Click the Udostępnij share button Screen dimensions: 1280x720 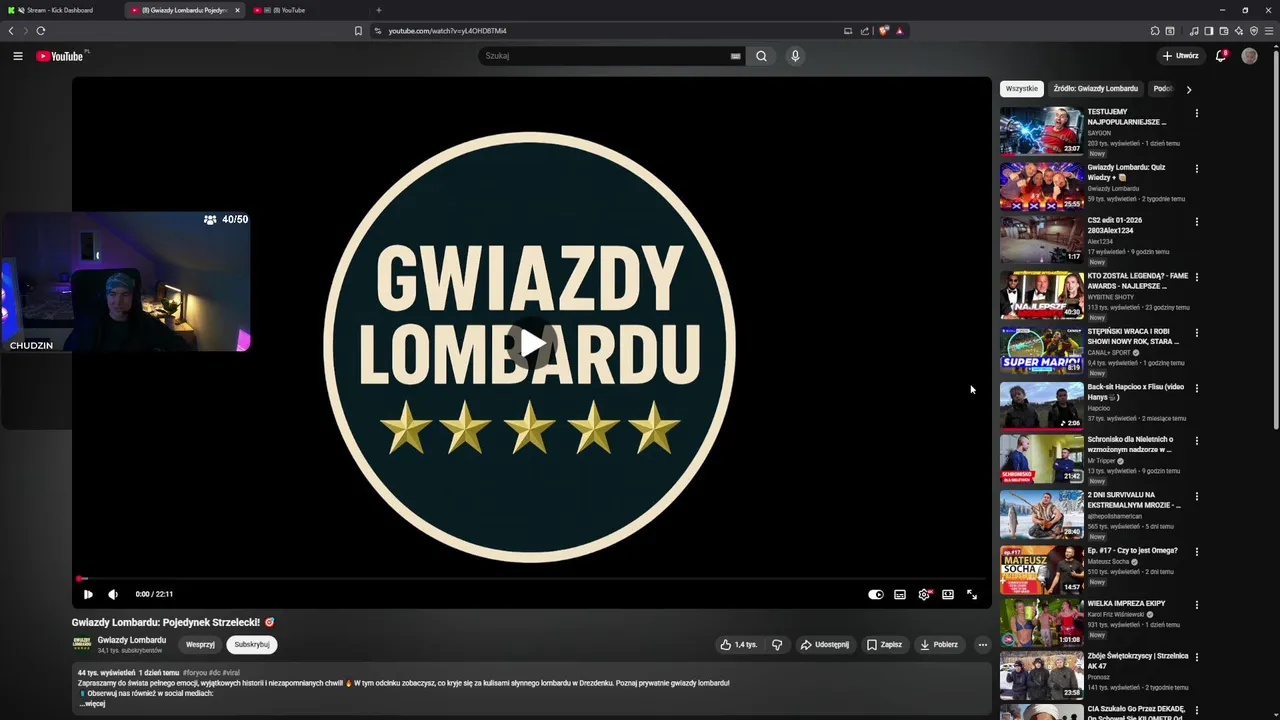[825, 645]
